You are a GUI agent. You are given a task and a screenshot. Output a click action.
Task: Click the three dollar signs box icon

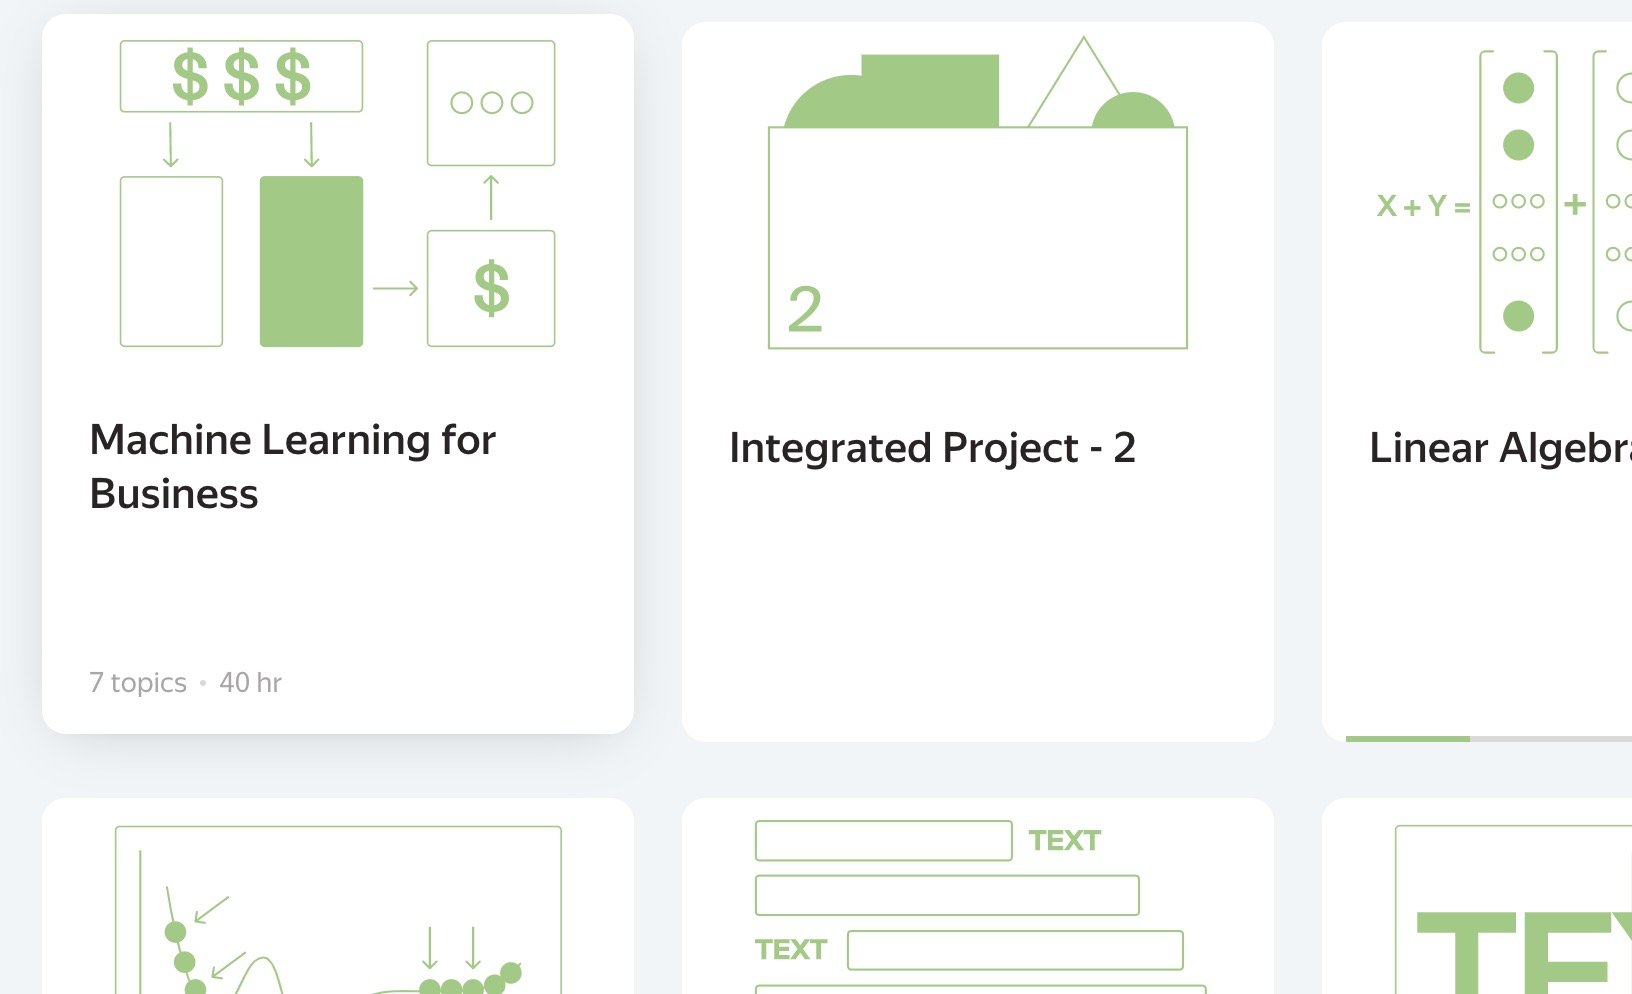tap(241, 76)
